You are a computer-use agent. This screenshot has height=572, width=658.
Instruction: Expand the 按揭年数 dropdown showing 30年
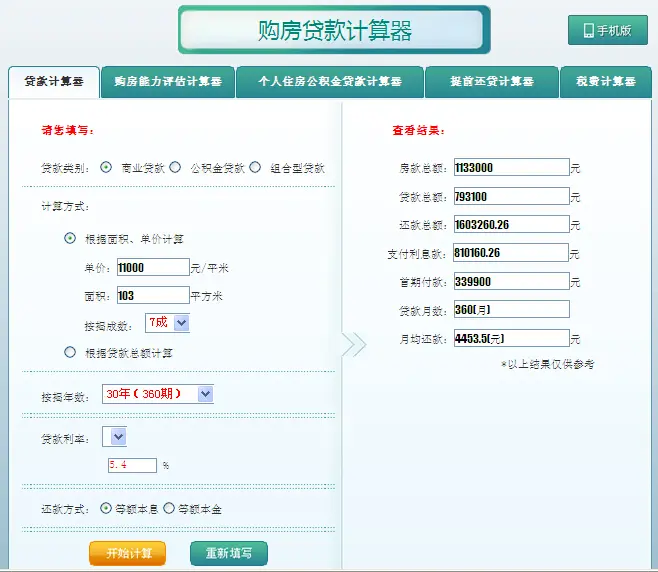158,394
